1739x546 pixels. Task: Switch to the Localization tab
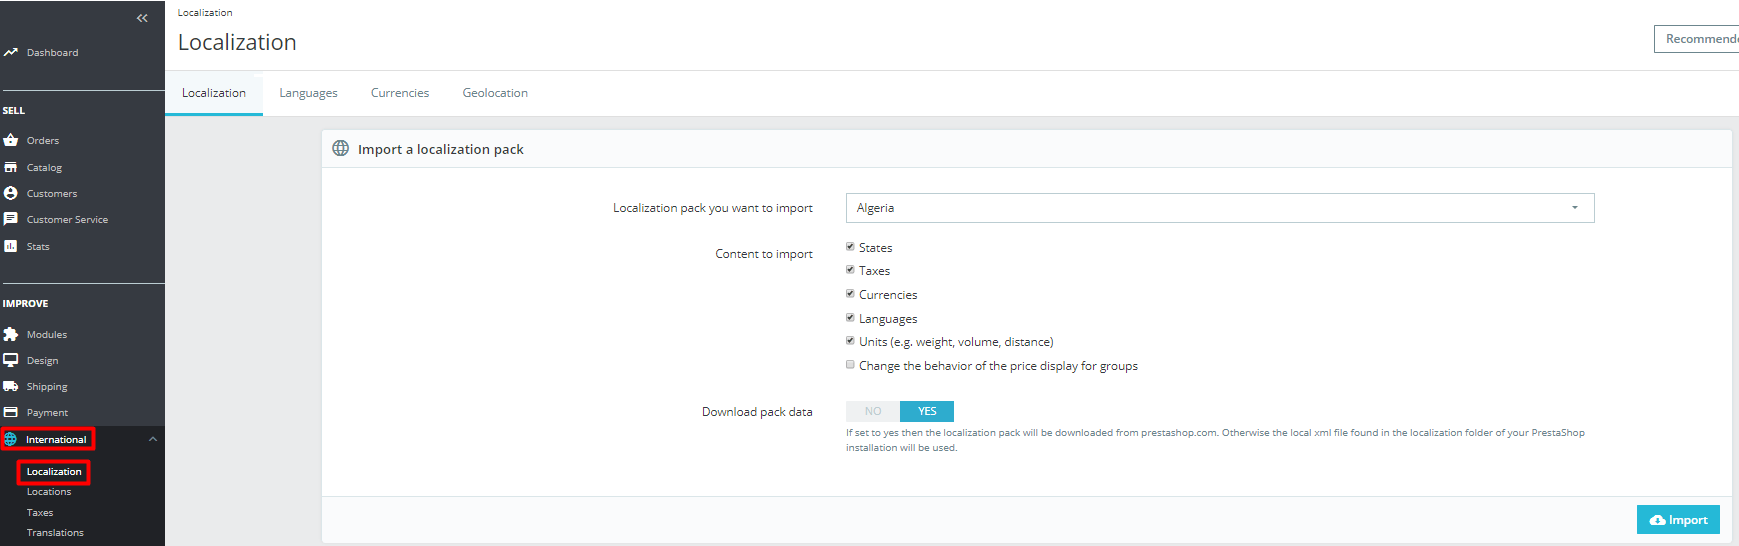coord(214,93)
